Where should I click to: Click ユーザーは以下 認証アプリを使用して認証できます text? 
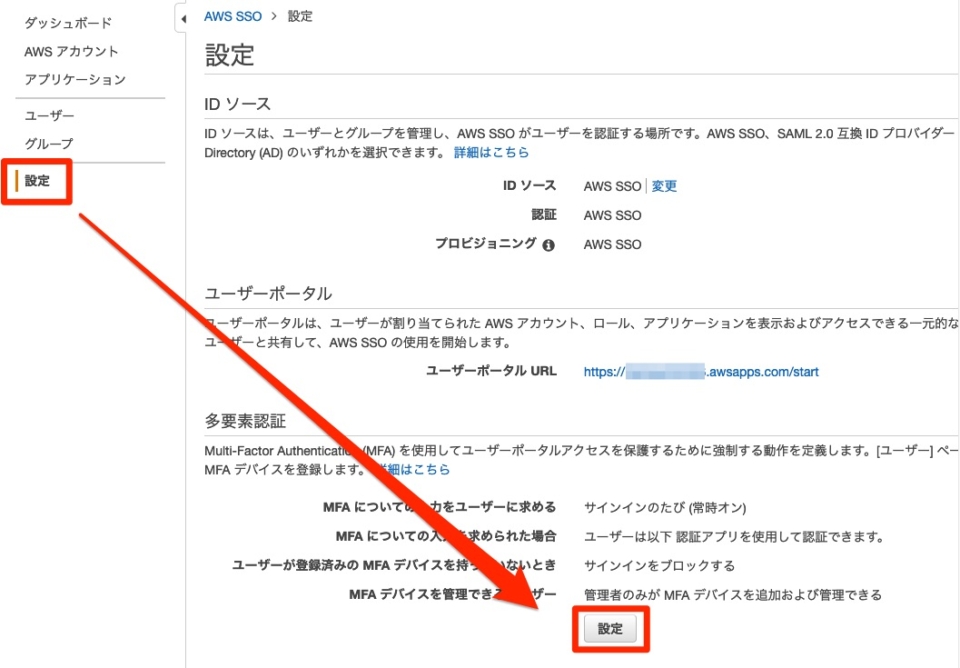[x=734, y=537]
